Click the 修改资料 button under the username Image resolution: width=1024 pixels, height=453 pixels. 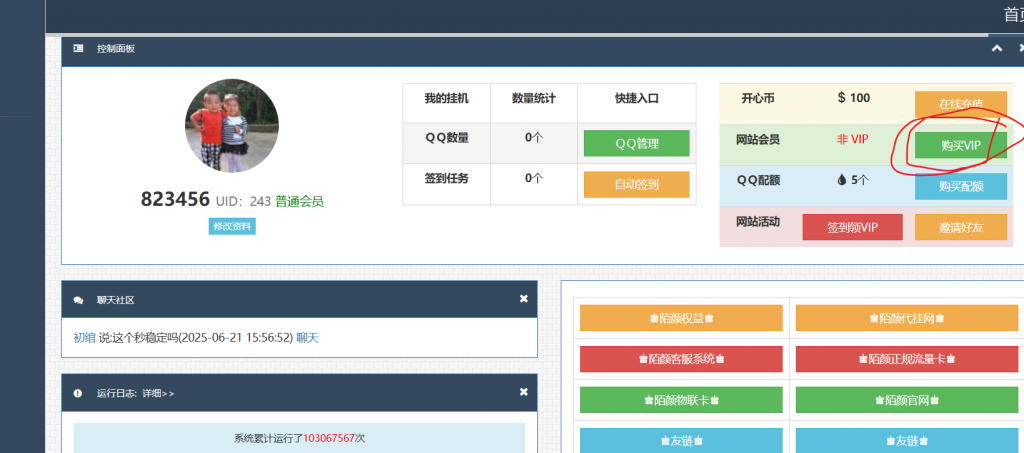pos(232,226)
